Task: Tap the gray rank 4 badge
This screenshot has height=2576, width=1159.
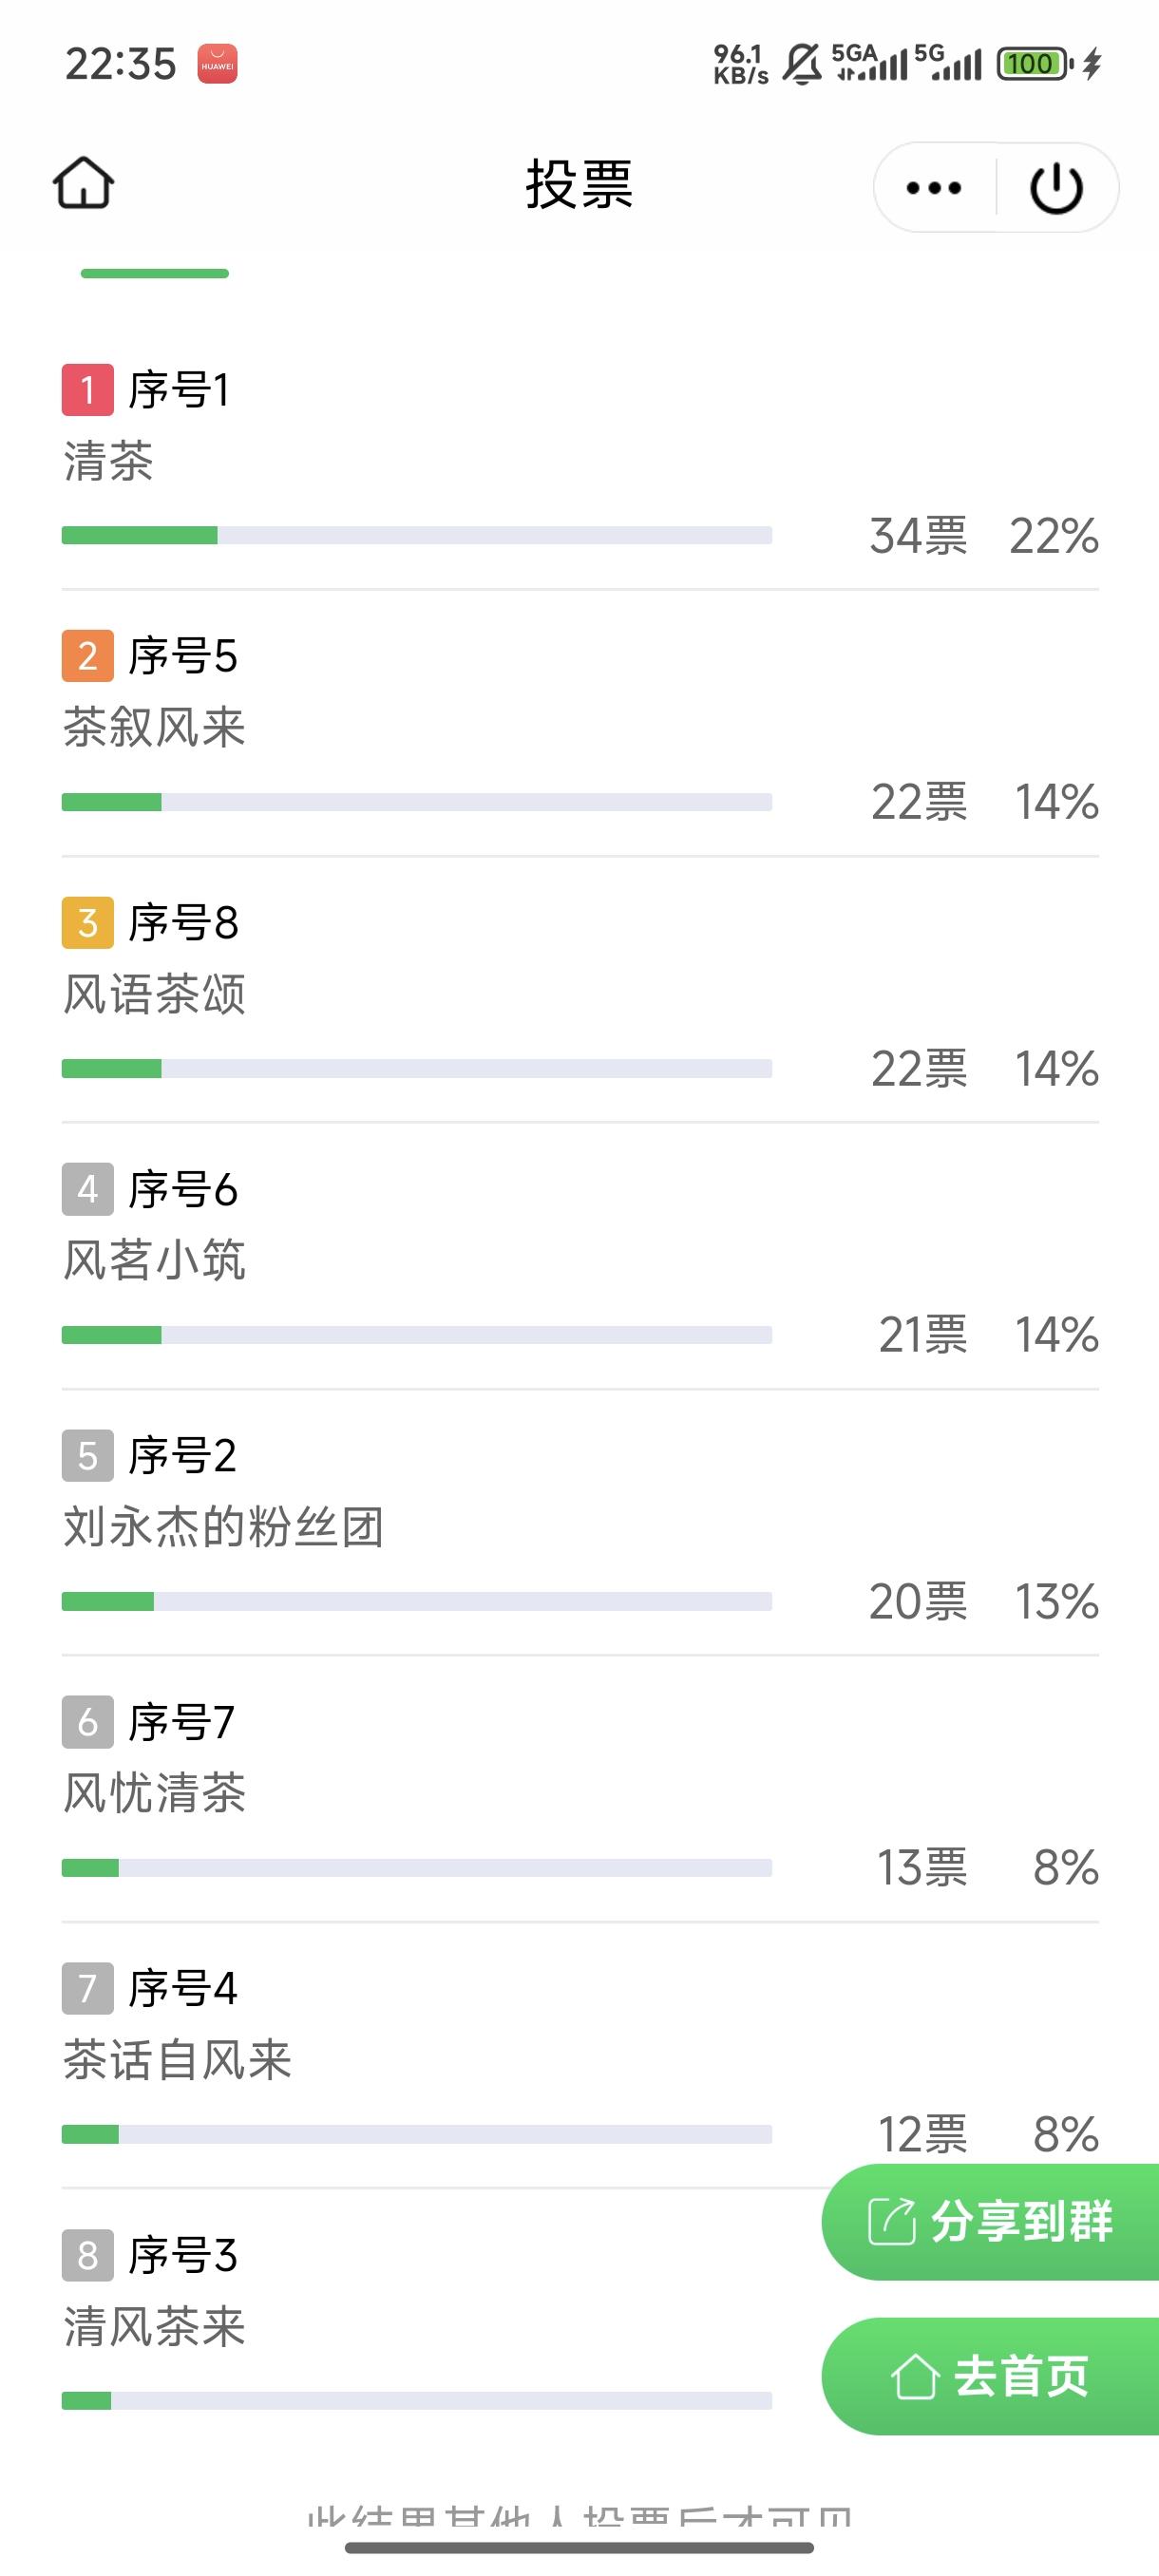Action: (x=87, y=1189)
